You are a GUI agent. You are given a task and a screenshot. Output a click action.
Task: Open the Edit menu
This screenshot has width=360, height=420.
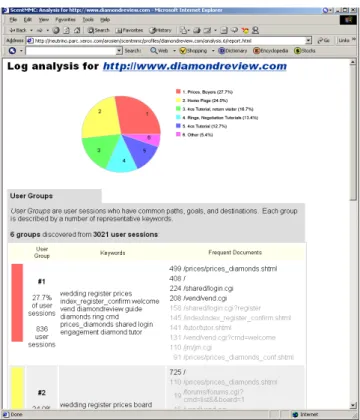click(28, 20)
